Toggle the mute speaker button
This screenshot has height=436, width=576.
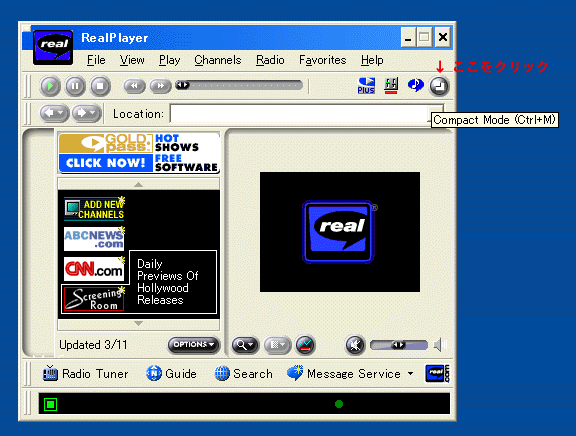click(x=355, y=345)
